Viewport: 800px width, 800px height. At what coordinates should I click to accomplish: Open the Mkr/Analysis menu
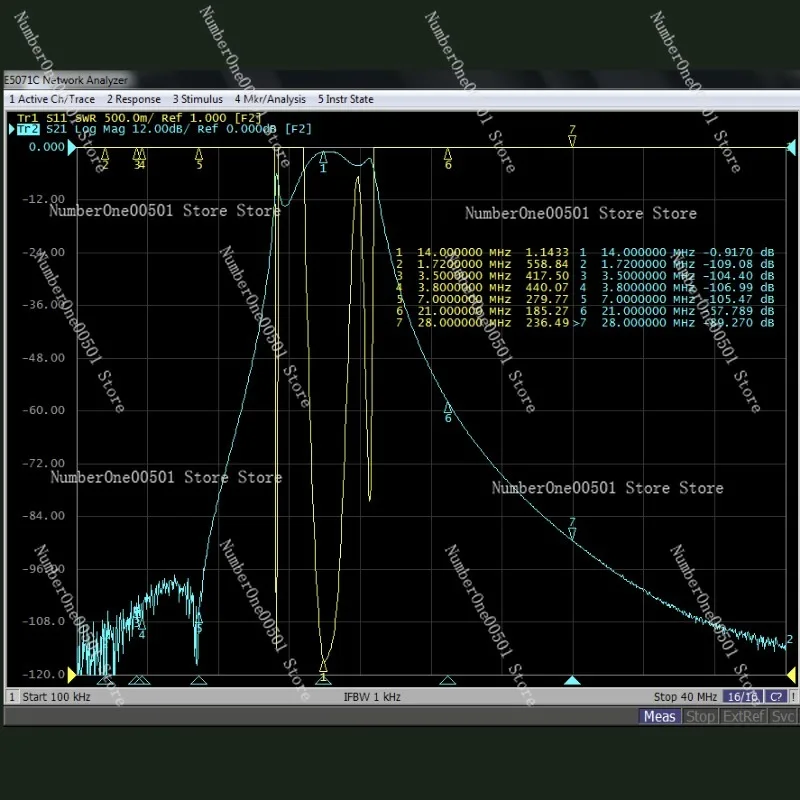coord(270,99)
